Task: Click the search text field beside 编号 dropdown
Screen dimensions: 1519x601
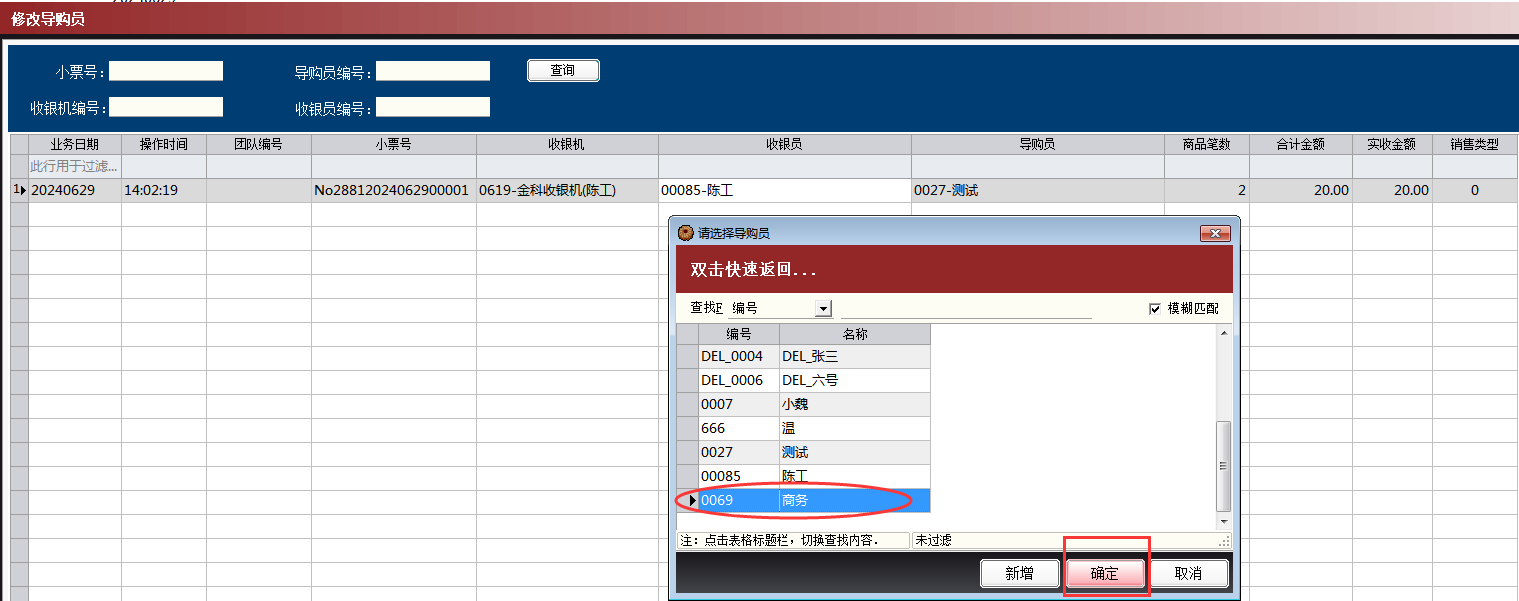Action: pyautogui.click(x=966, y=309)
